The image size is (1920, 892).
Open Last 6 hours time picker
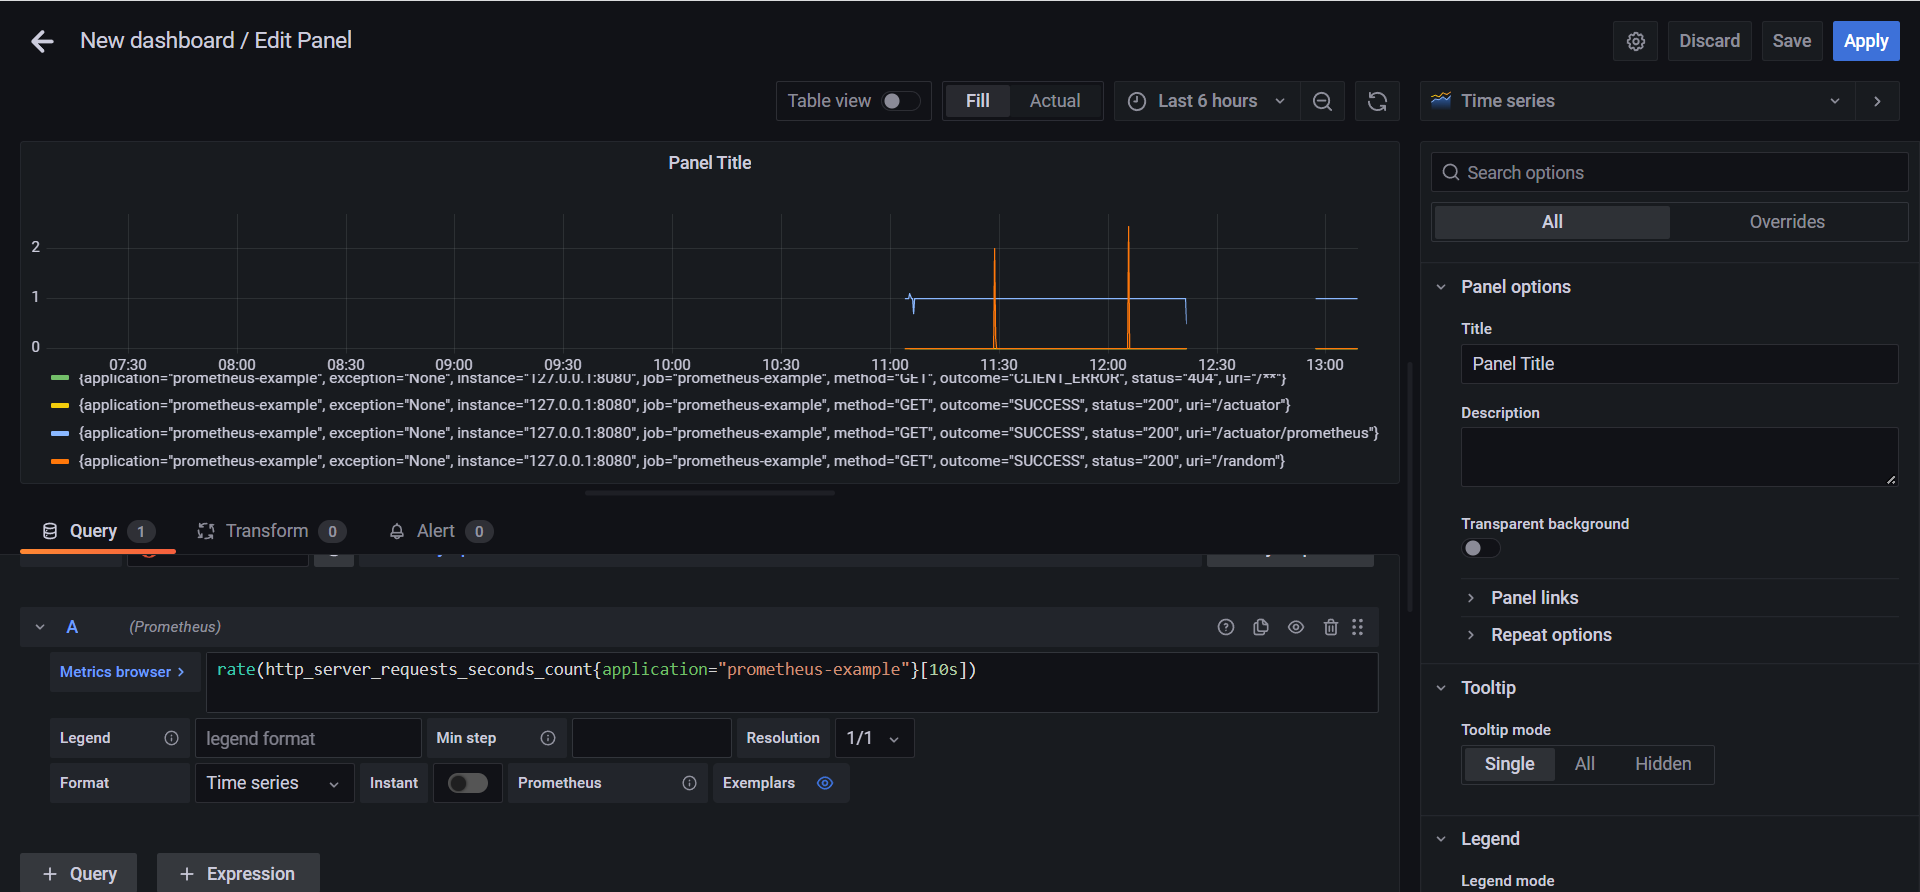[1207, 101]
